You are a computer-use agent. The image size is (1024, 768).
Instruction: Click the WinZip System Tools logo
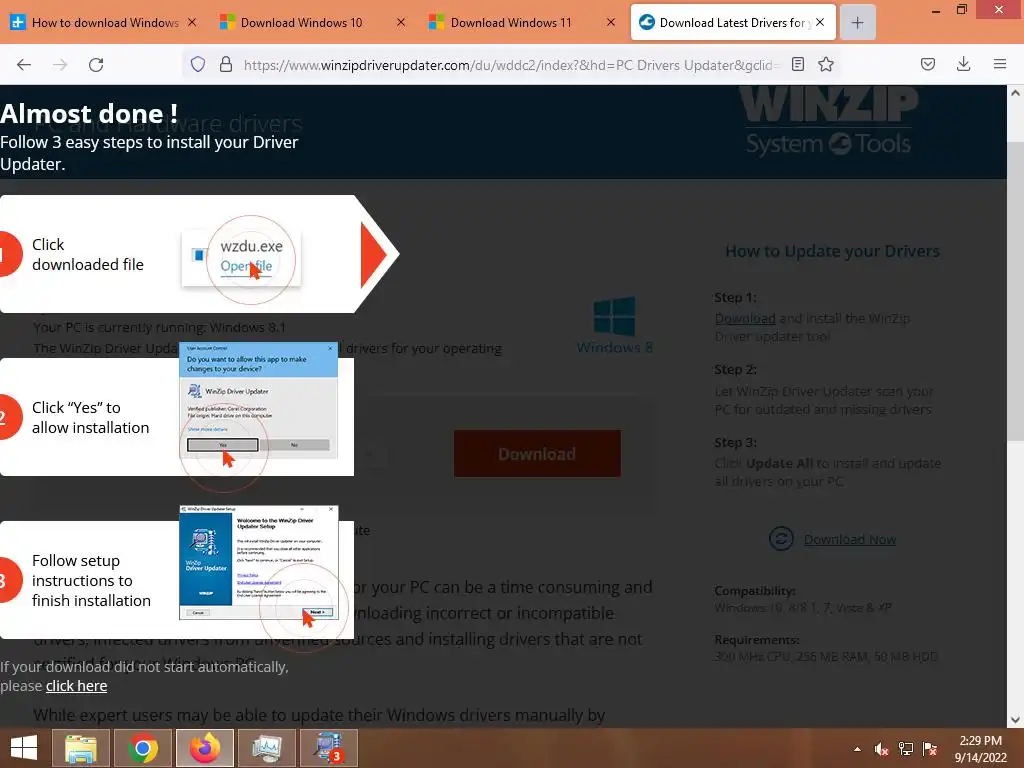829,121
